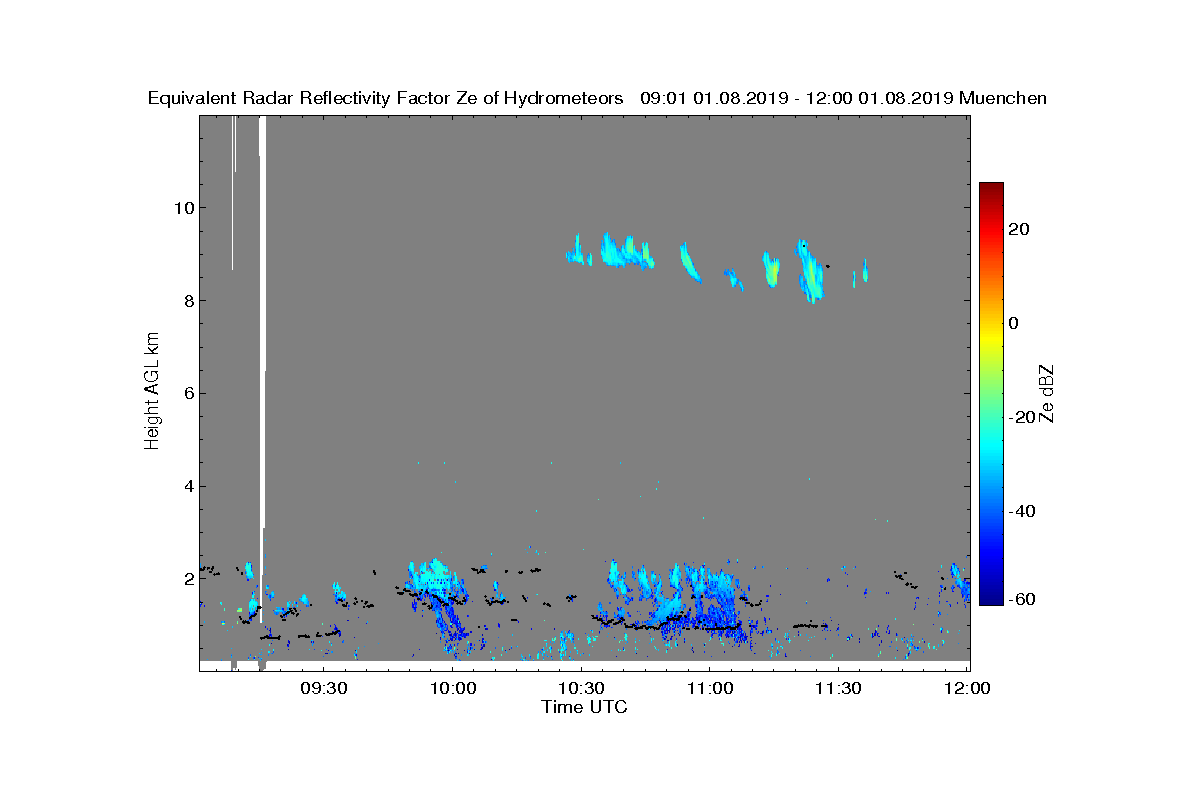Click the height tick label 8
The image size is (1200, 800).
(x=187, y=300)
